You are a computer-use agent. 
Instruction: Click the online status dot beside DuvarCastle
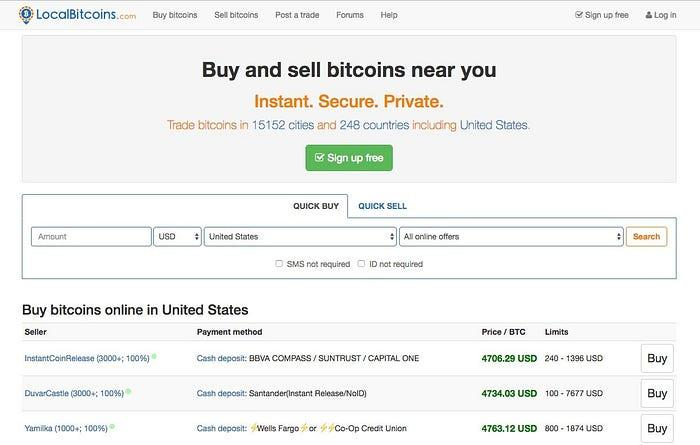pos(128,391)
